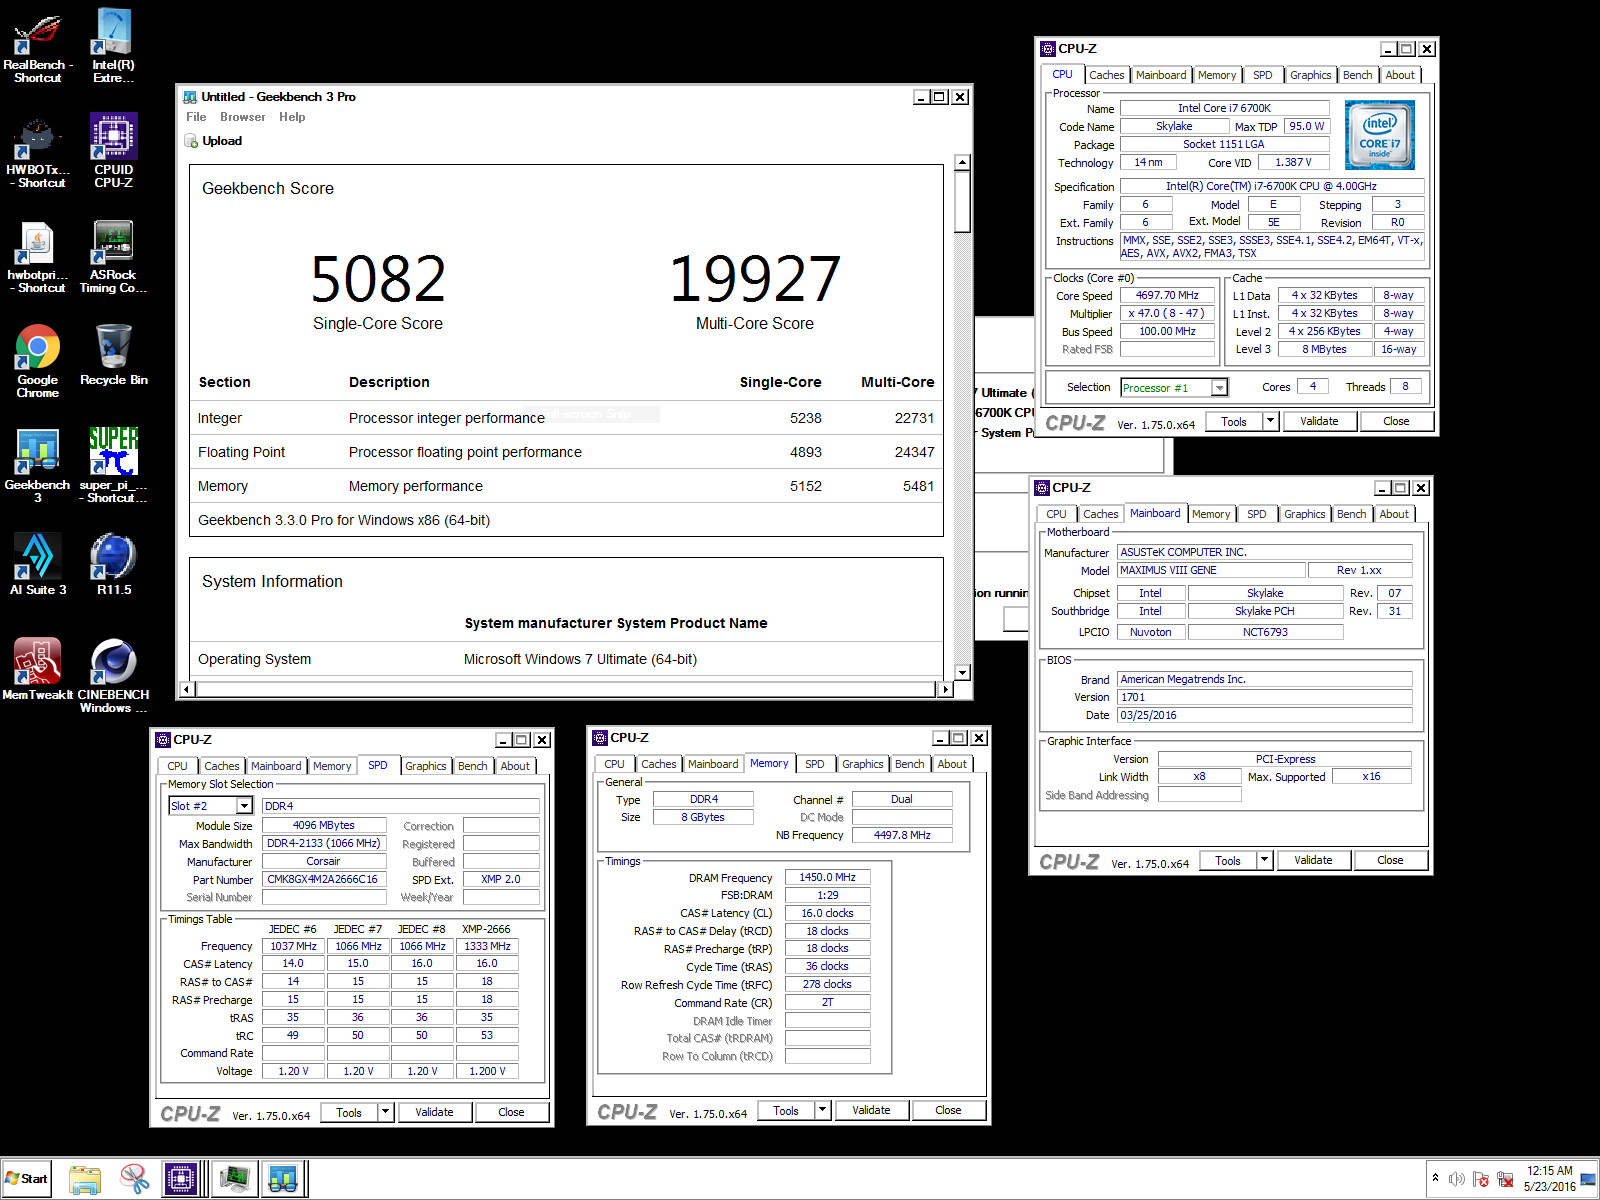The height and width of the screenshot is (1200, 1600).
Task: Click the Multi-Core Score 19927
Action: coord(755,279)
